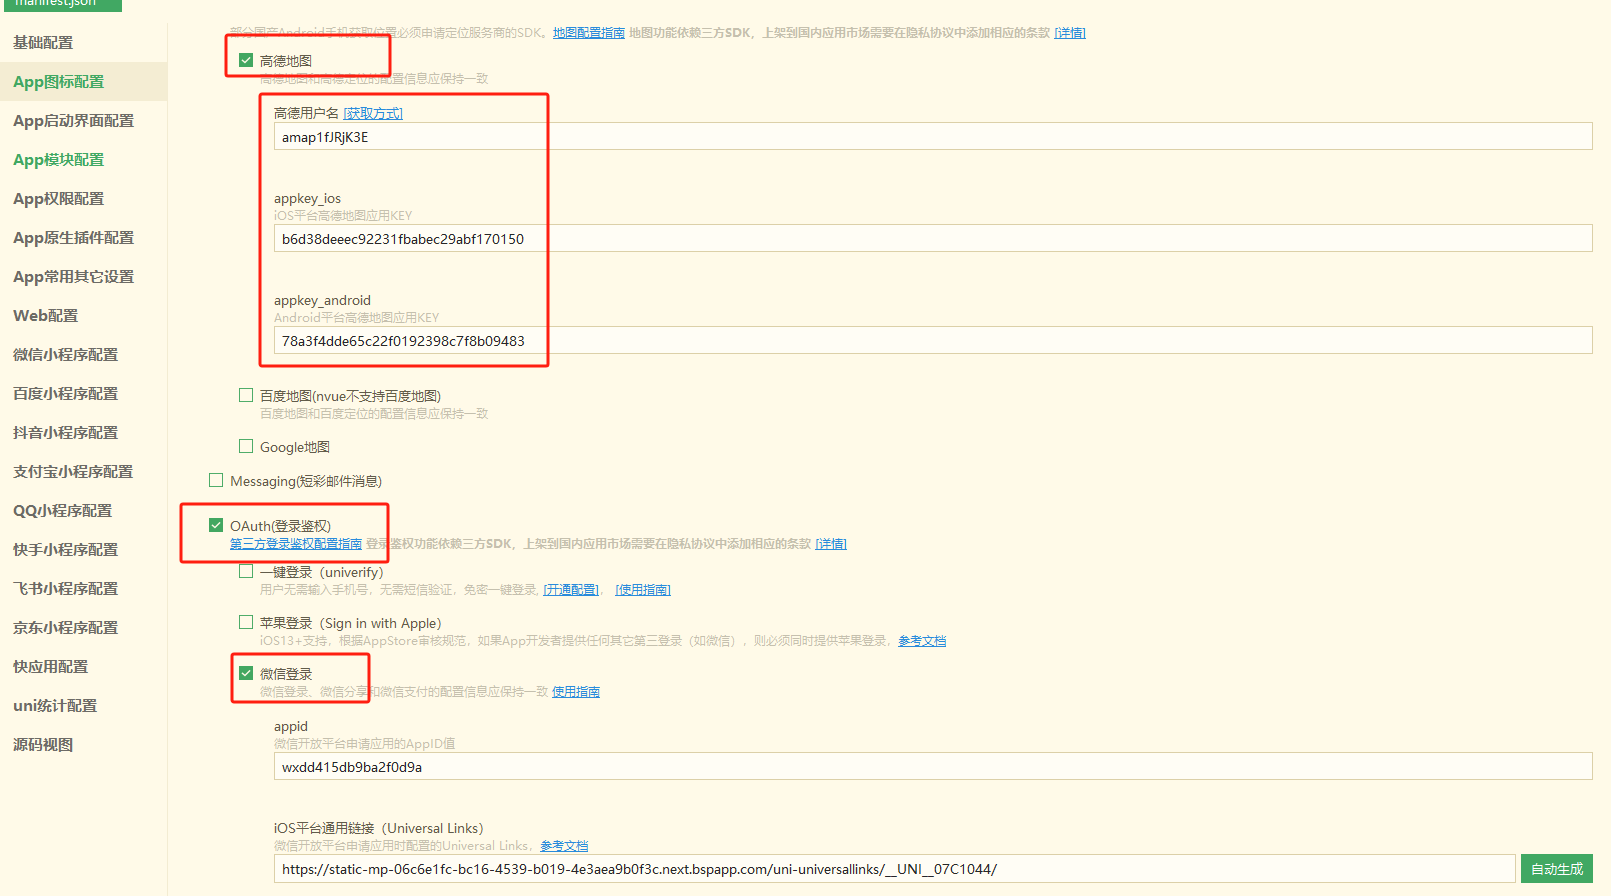Viewport: 1611px width, 896px height.
Task: Uncheck the OAuth(登录鉴权) checkbox
Action: pyautogui.click(x=216, y=525)
